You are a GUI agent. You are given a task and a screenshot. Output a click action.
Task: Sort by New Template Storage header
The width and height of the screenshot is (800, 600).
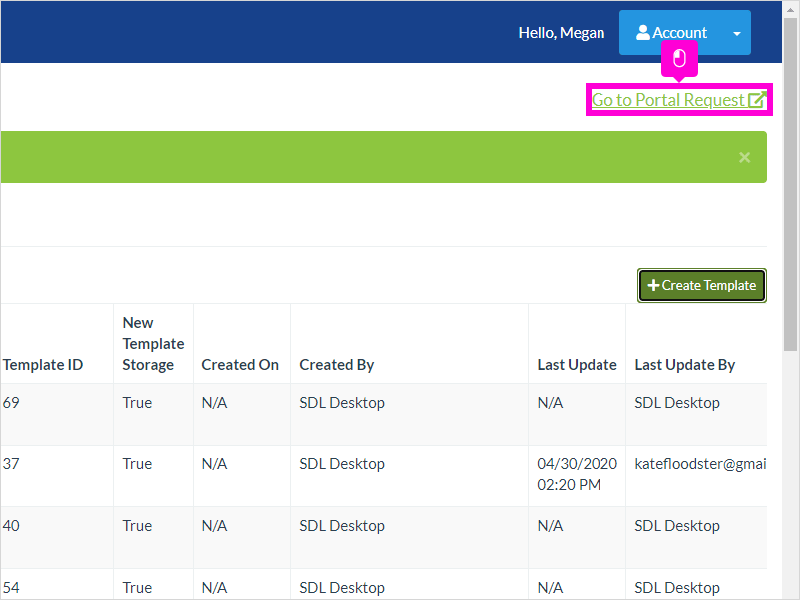pyautogui.click(x=153, y=344)
